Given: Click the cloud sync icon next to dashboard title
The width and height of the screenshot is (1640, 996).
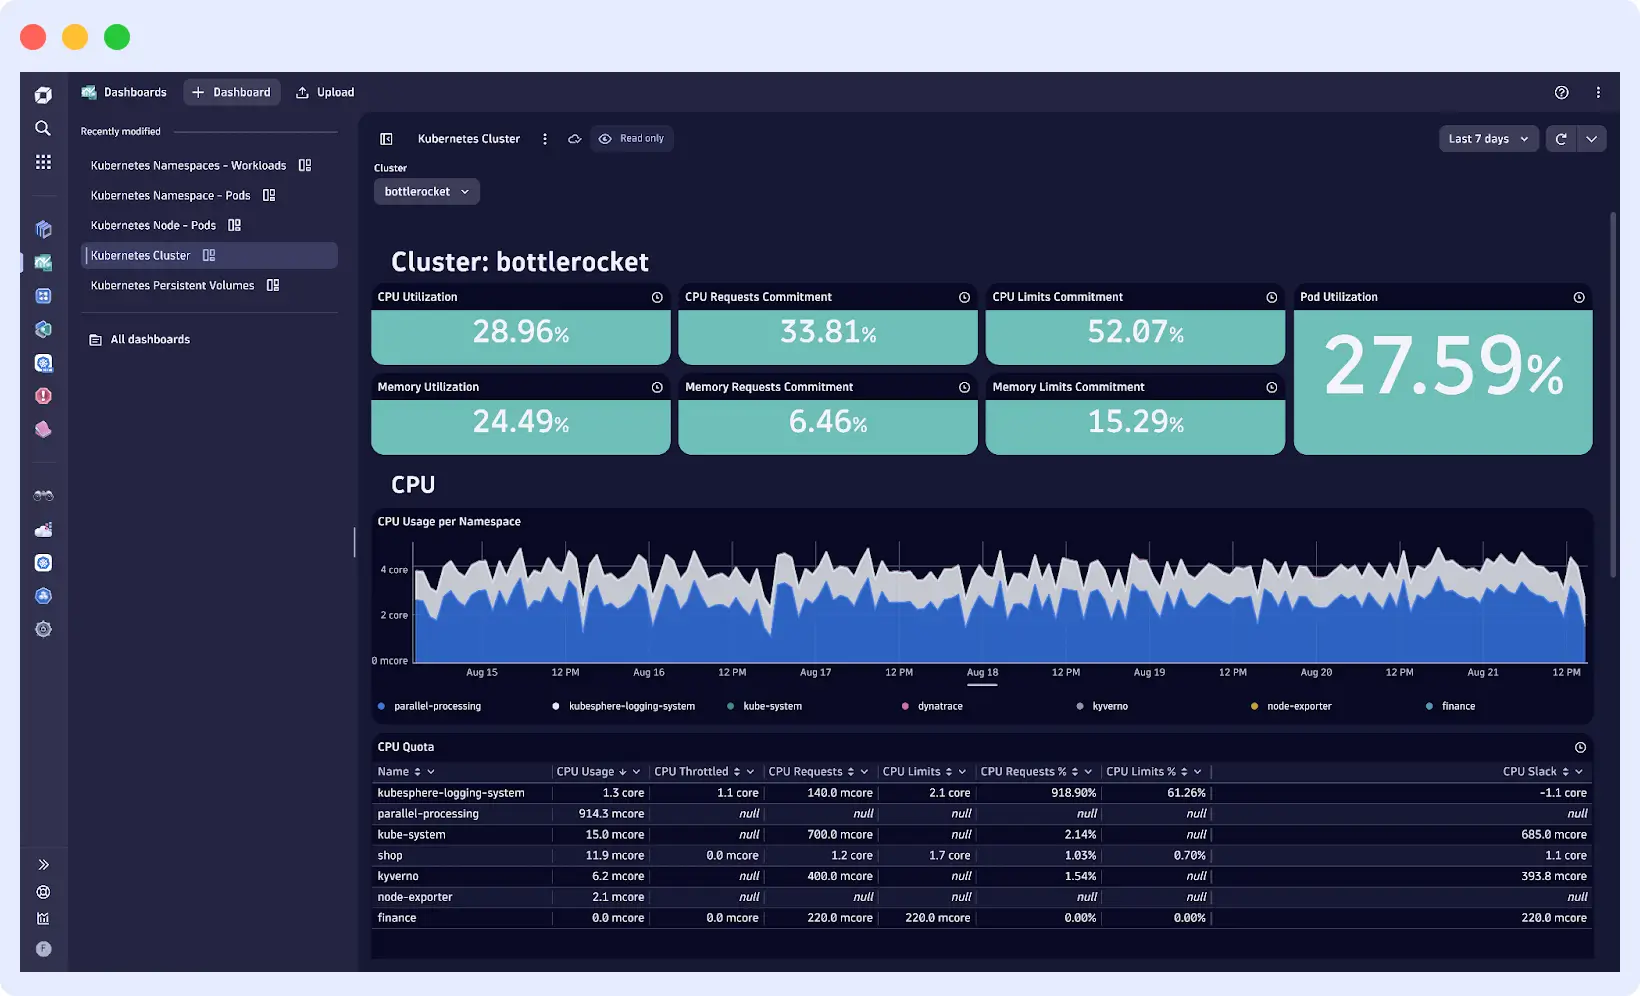Looking at the screenshot, I should [574, 139].
